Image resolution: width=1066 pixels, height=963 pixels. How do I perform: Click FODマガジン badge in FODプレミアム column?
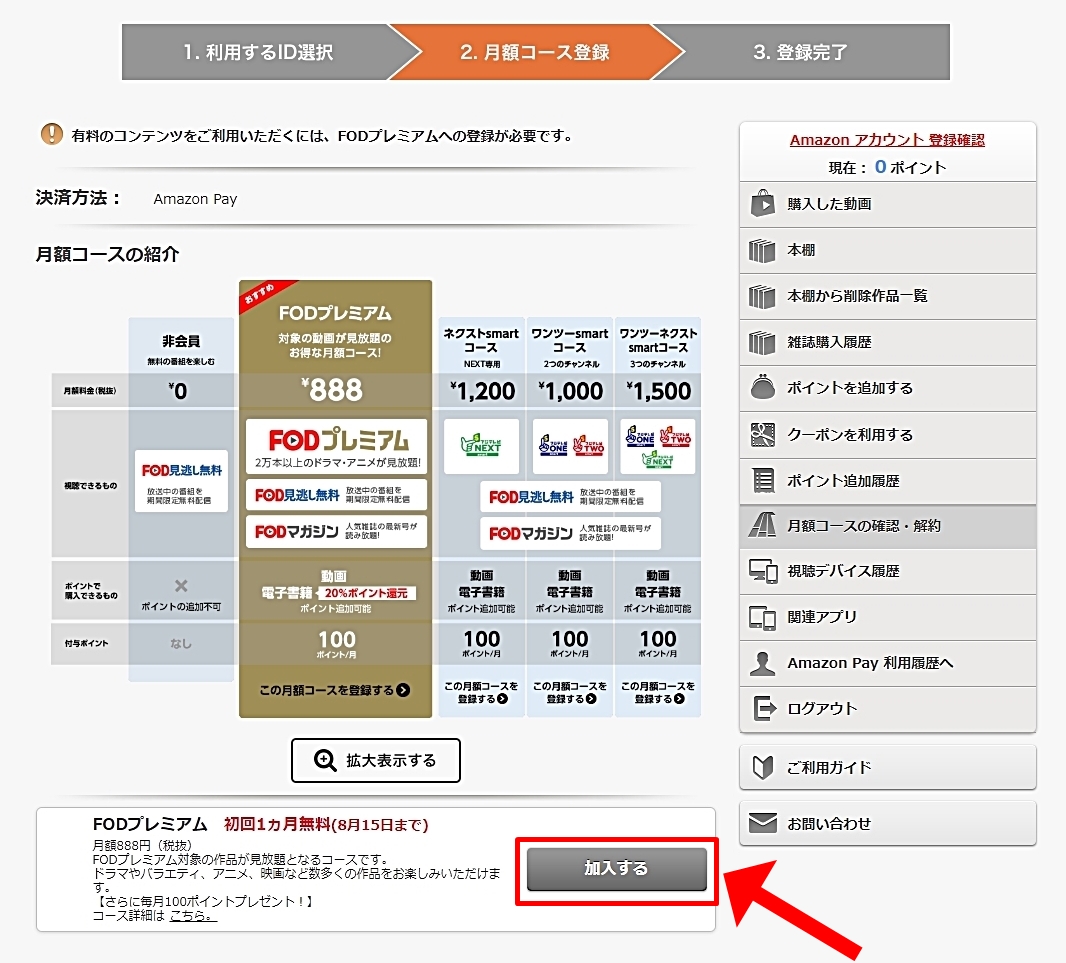tap(337, 532)
